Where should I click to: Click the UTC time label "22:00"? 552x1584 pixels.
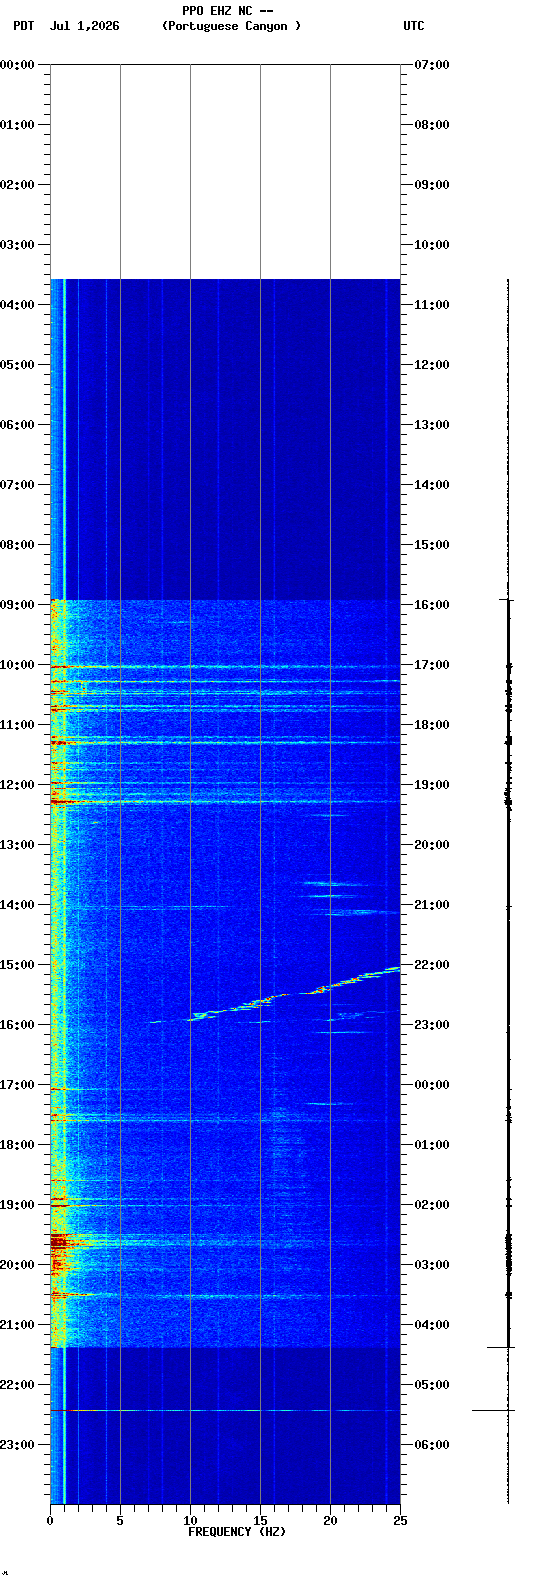(x=432, y=965)
